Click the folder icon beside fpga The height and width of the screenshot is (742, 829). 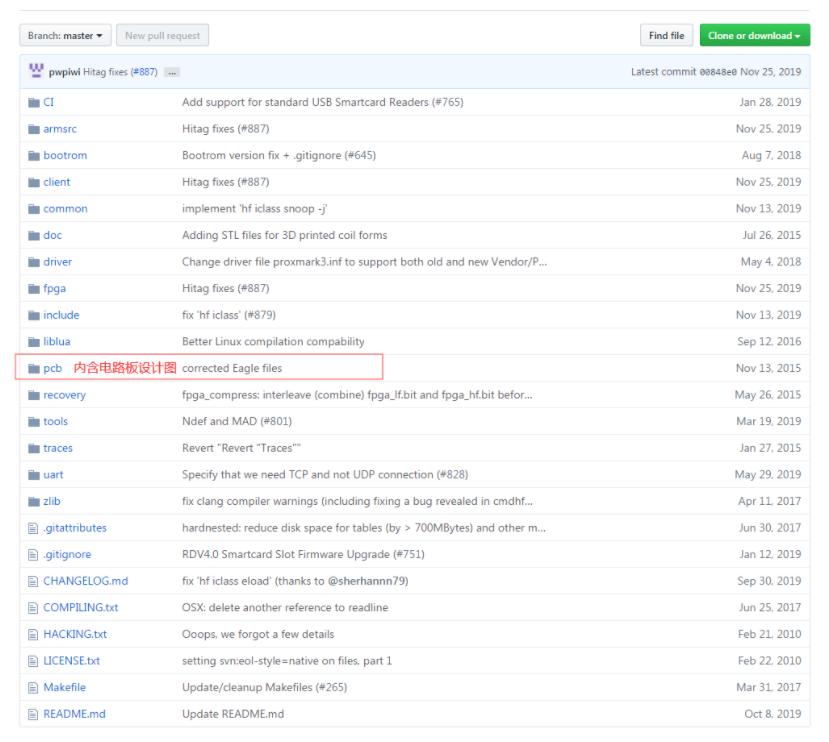[33, 288]
